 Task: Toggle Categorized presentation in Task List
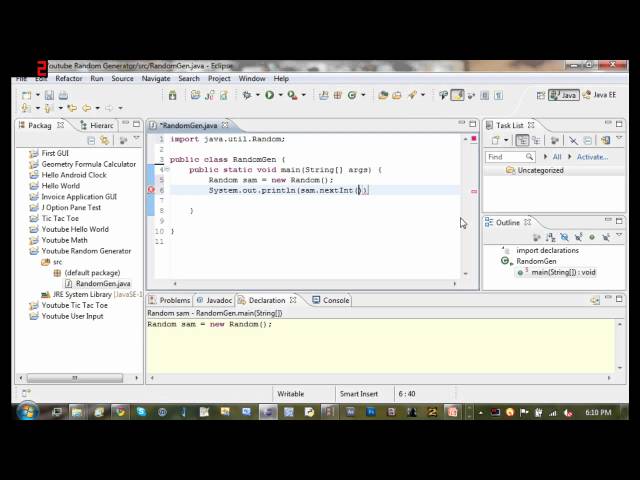[x=522, y=140]
